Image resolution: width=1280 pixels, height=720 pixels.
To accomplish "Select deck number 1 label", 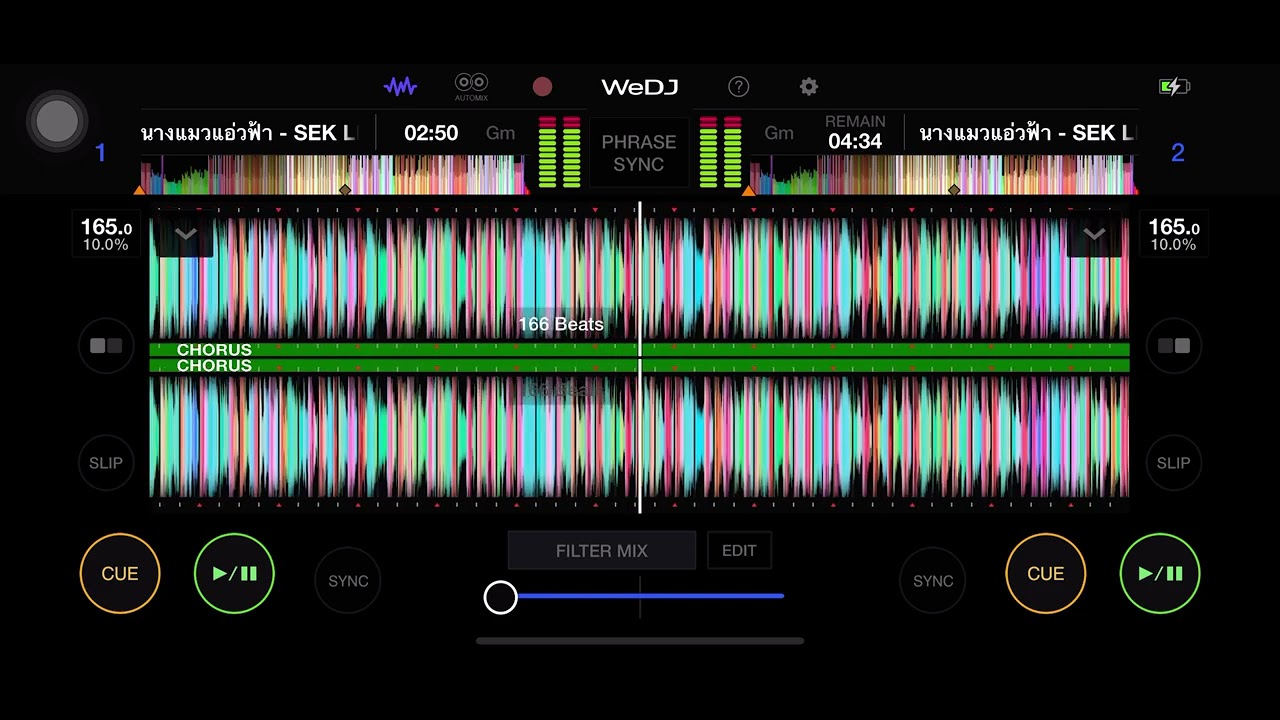I will [x=100, y=153].
